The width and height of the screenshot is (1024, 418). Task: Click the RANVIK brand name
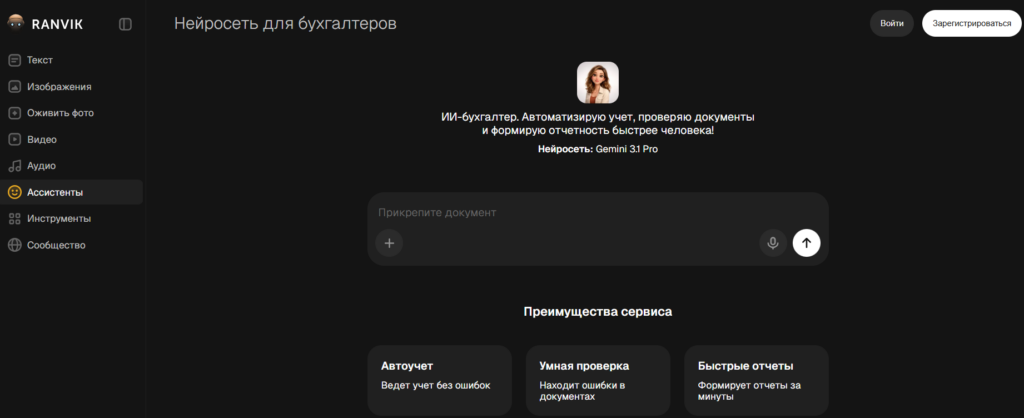point(57,24)
